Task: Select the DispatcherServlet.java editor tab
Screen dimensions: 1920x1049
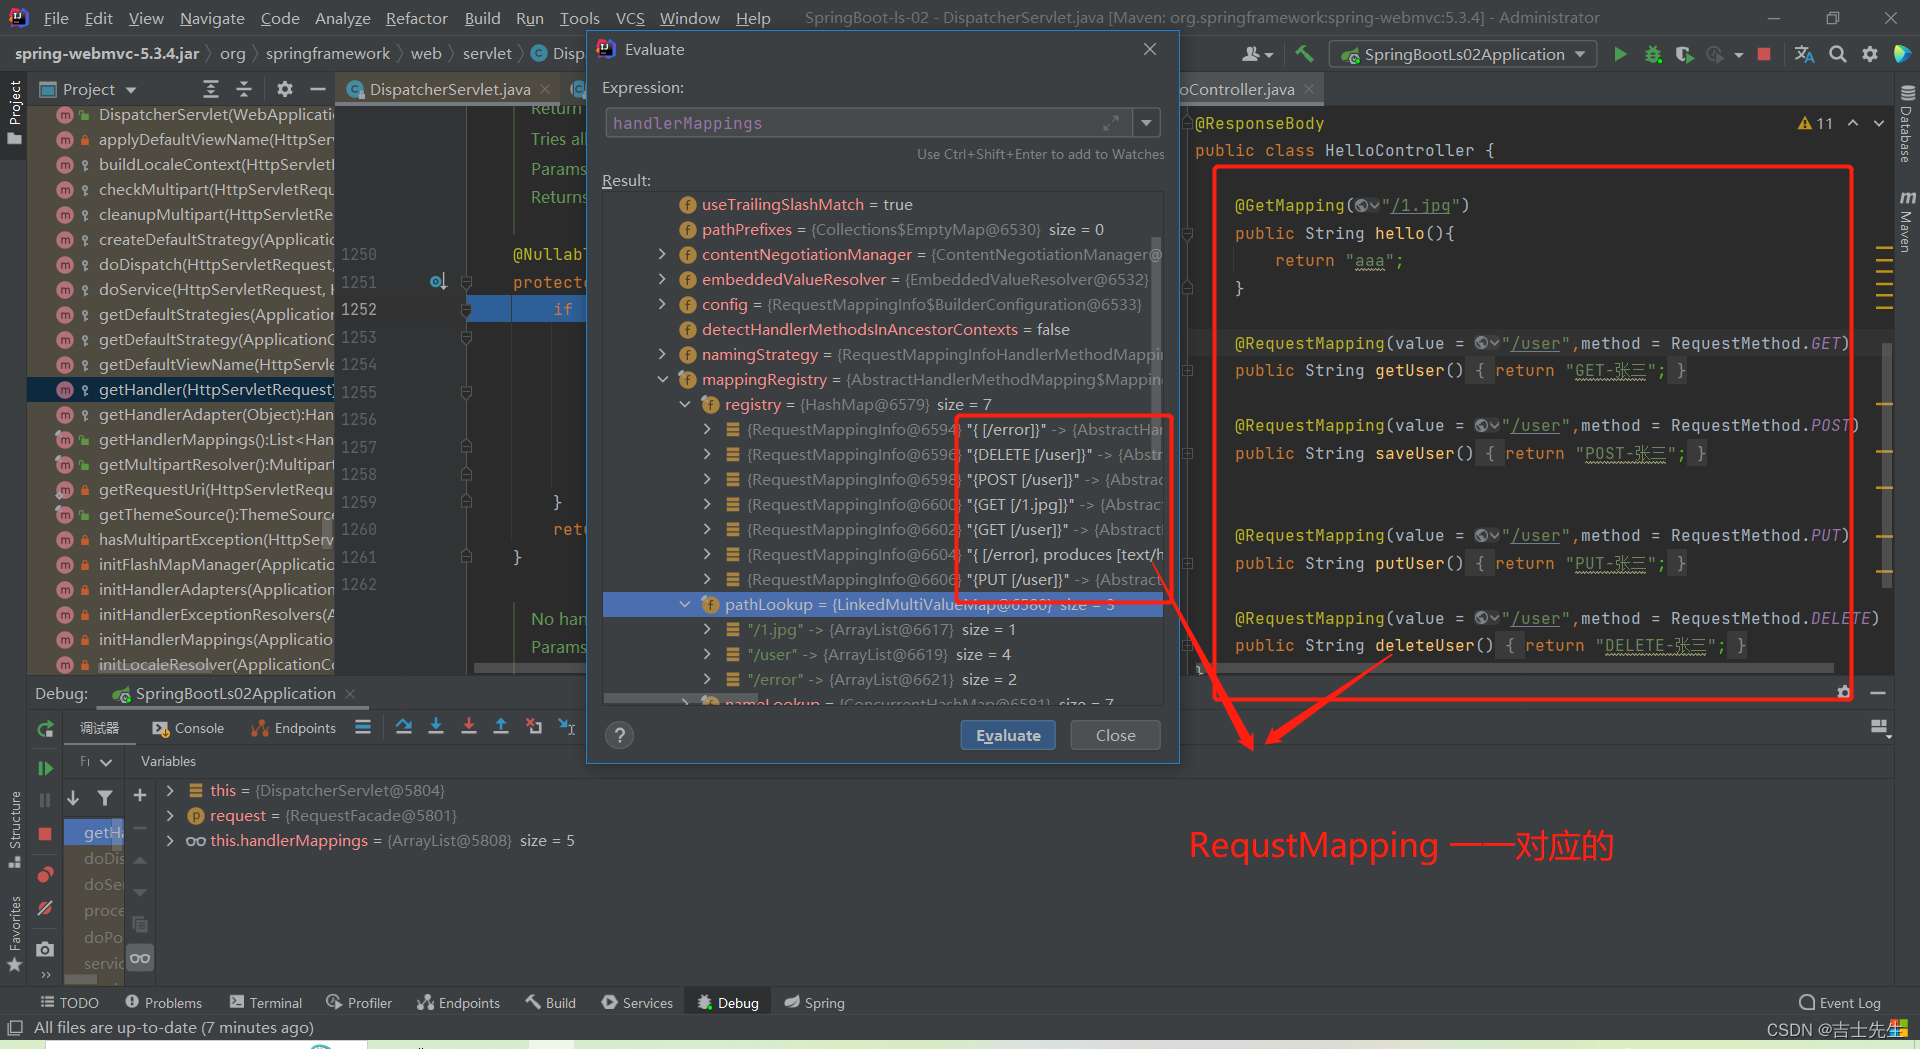Action: [450, 89]
